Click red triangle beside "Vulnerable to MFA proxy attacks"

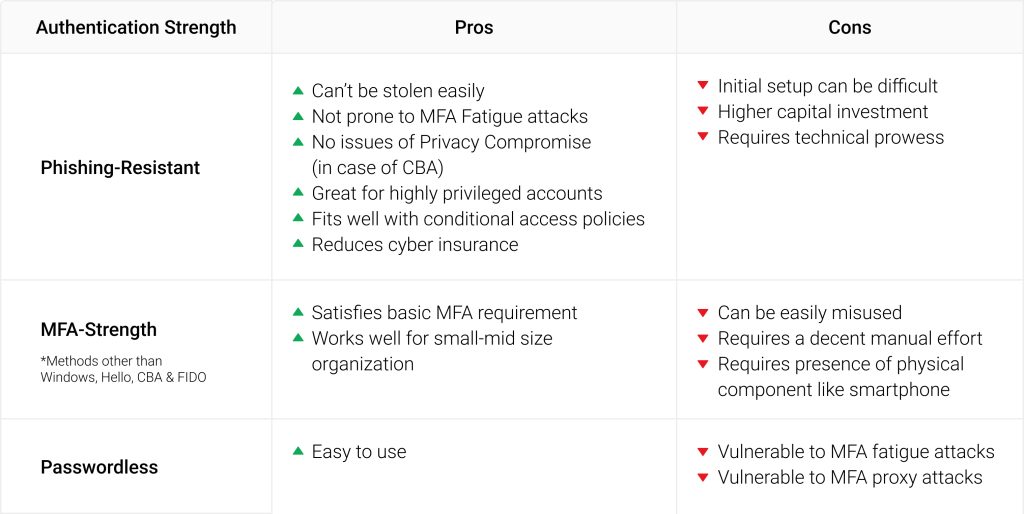(x=703, y=477)
